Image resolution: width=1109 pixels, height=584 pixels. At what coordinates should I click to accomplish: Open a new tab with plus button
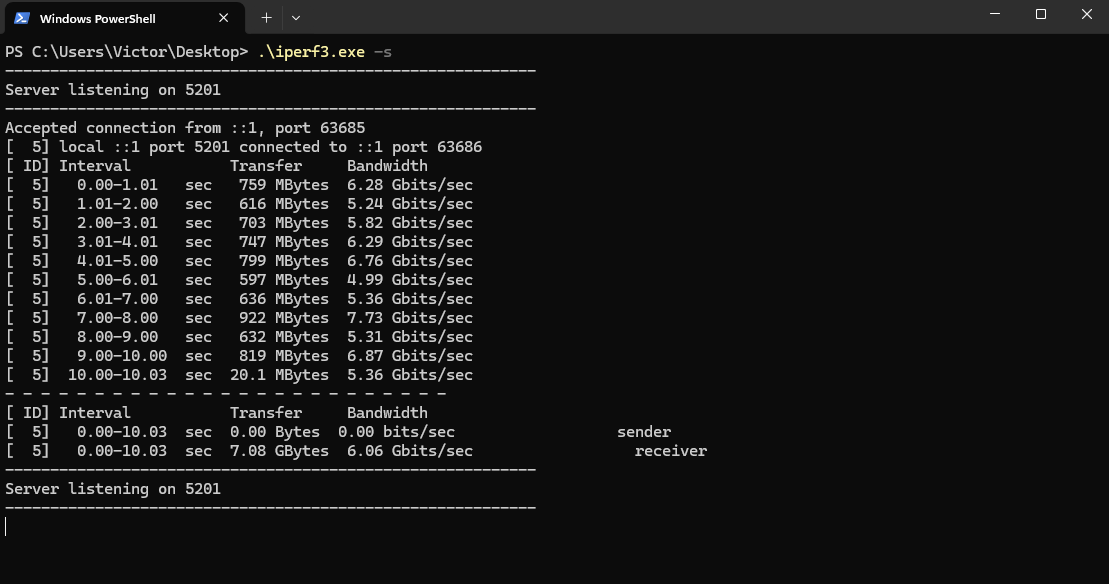coord(266,17)
